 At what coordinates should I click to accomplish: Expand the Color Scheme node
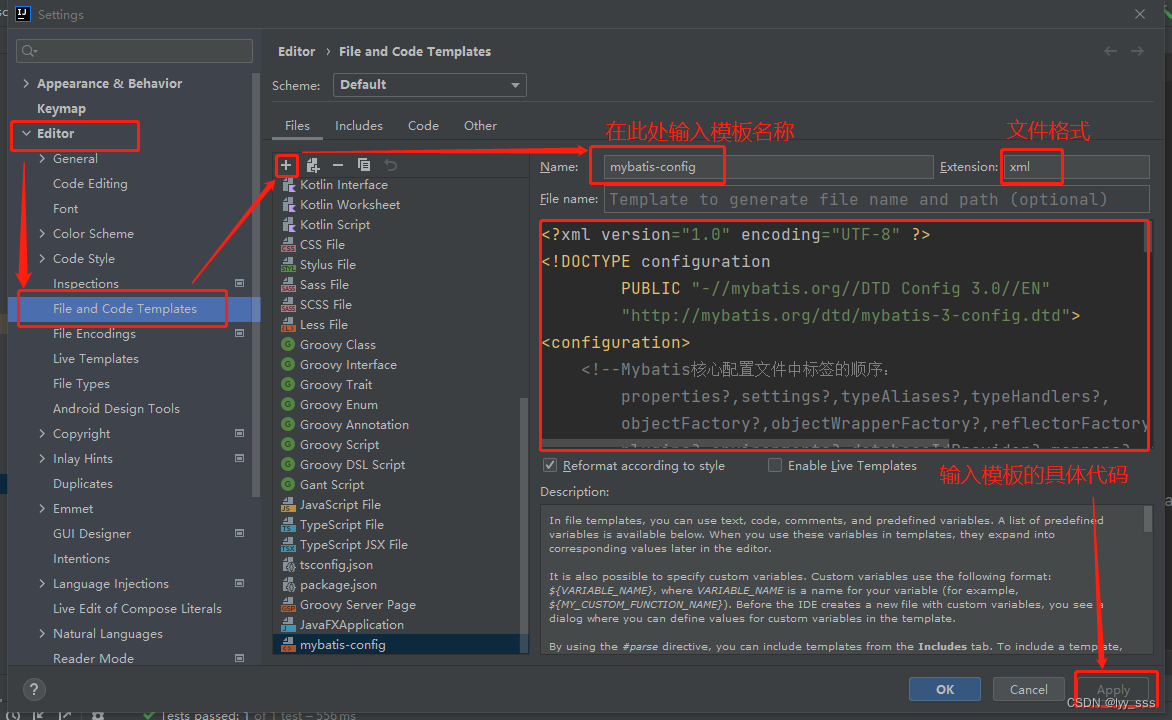42,233
